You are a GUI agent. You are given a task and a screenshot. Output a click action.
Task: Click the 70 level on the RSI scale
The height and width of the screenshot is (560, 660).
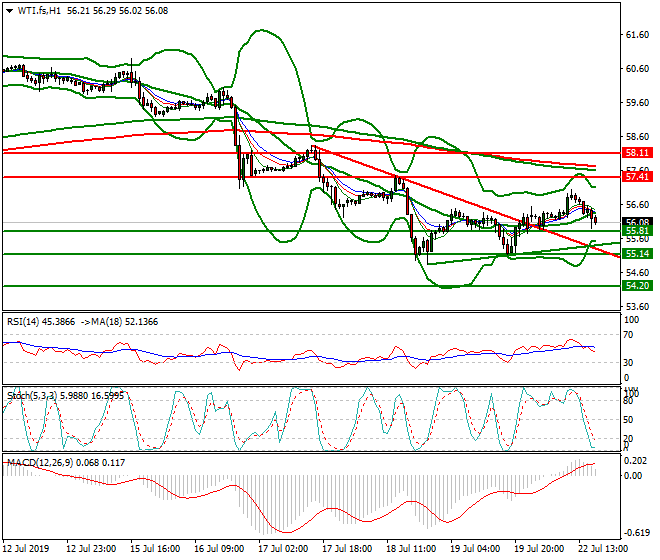click(x=630, y=335)
